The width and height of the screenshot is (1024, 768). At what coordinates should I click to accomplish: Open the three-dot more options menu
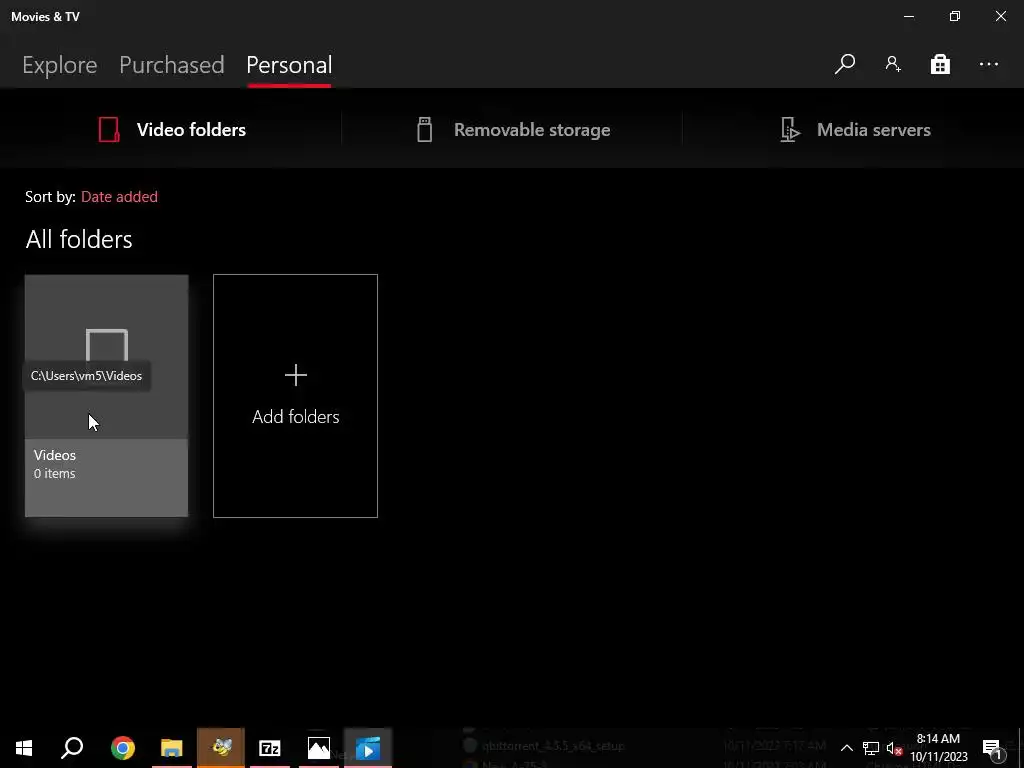coord(989,64)
